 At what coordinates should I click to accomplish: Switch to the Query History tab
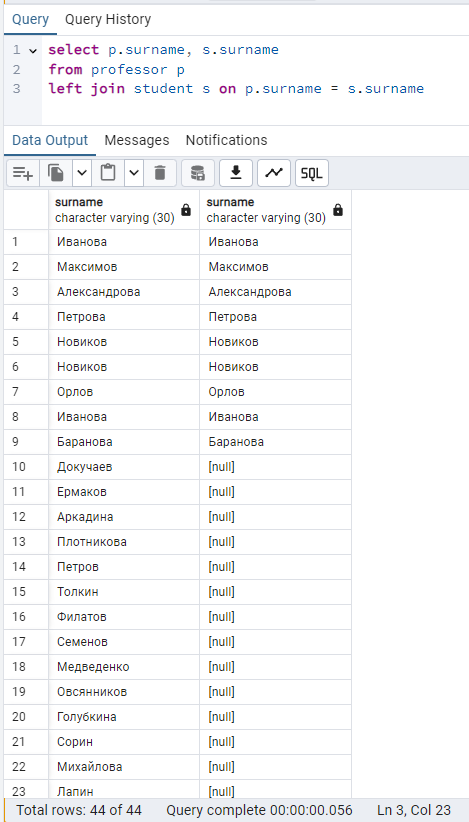108,20
